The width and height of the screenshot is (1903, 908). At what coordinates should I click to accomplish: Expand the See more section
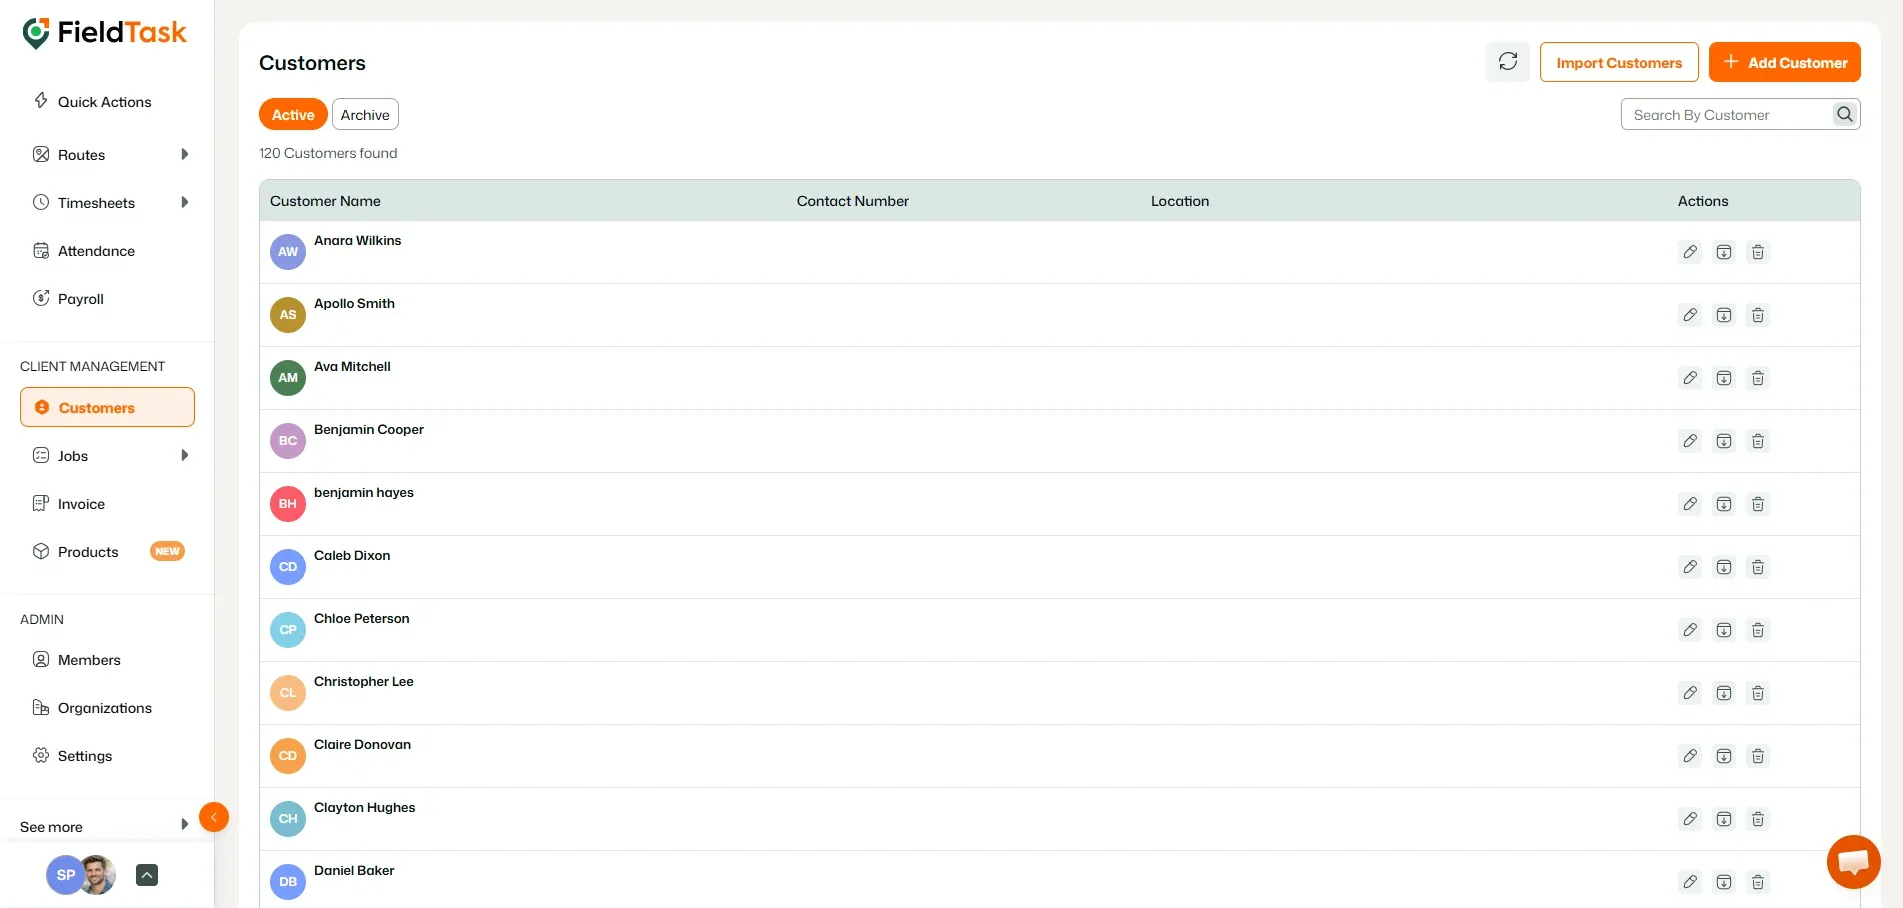(x=105, y=826)
